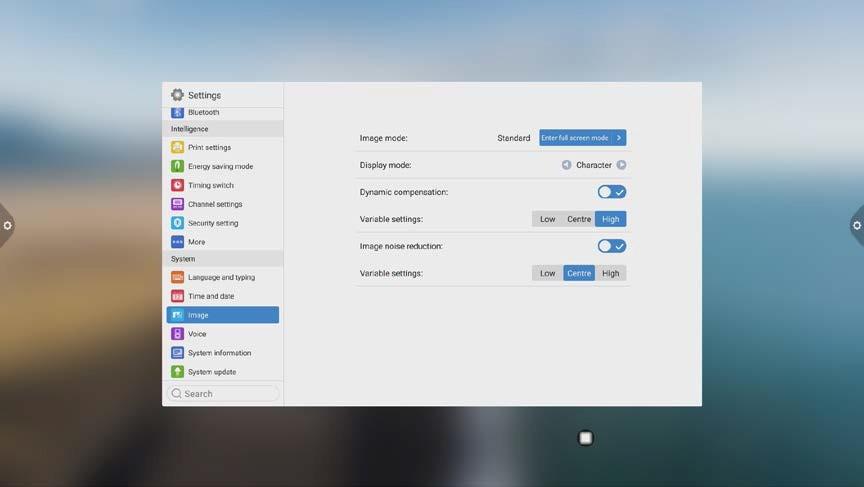
Task: Set dynamic compensation level to Low
Action: click(x=547, y=219)
